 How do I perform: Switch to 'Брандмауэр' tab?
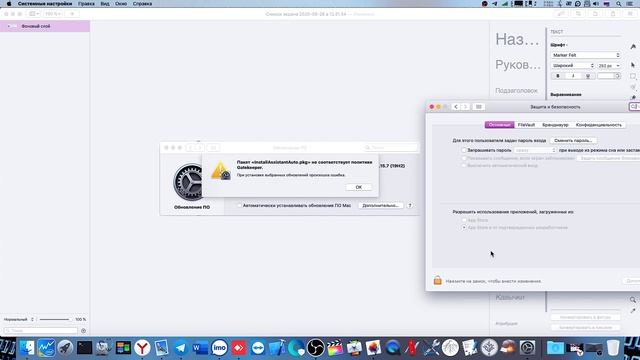pos(555,125)
